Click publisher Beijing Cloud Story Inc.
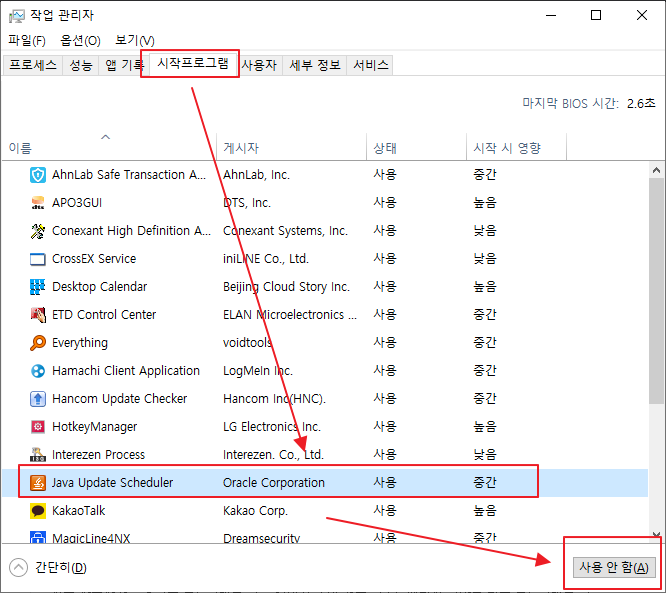 click(286, 287)
